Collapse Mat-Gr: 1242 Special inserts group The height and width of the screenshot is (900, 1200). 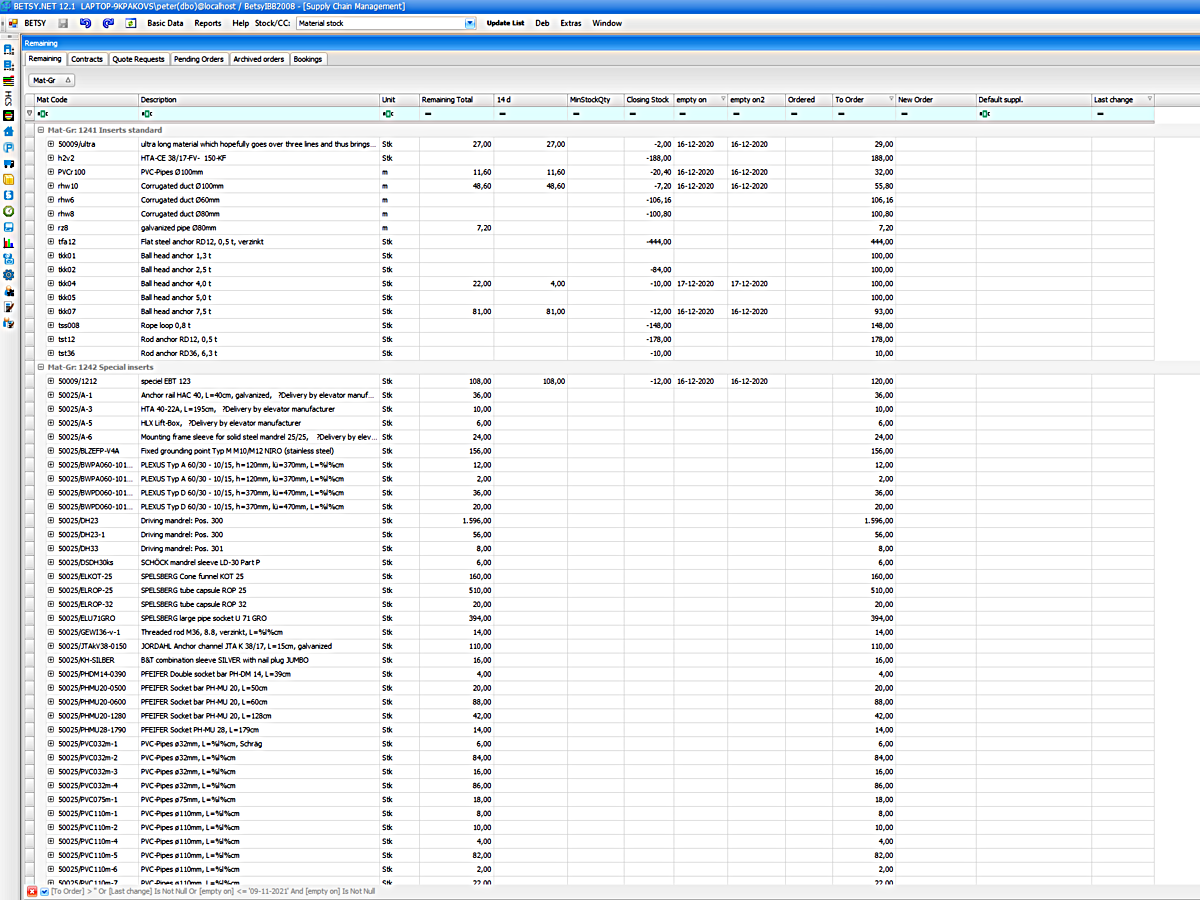(x=40, y=367)
